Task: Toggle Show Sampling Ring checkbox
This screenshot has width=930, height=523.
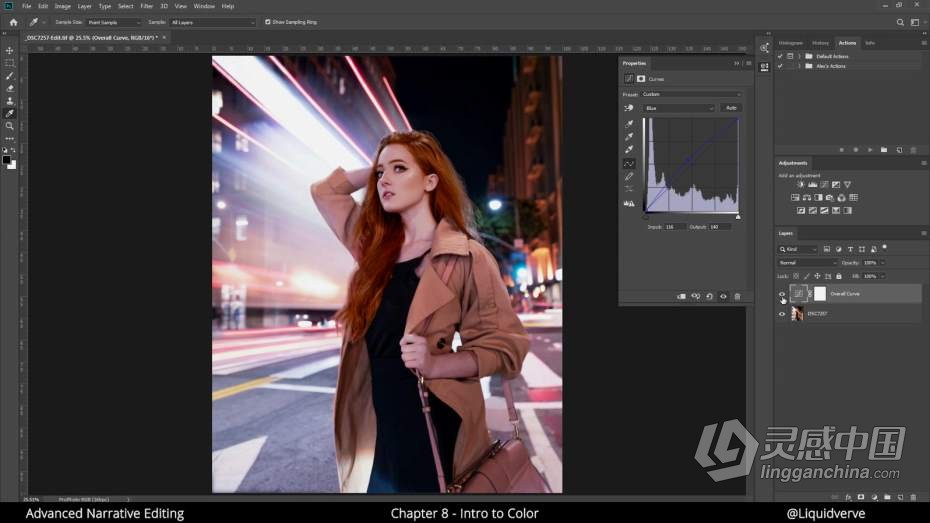Action: [267, 22]
